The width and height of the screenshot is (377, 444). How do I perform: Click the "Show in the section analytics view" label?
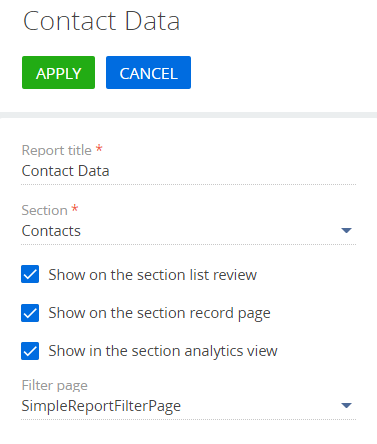(163, 351)
